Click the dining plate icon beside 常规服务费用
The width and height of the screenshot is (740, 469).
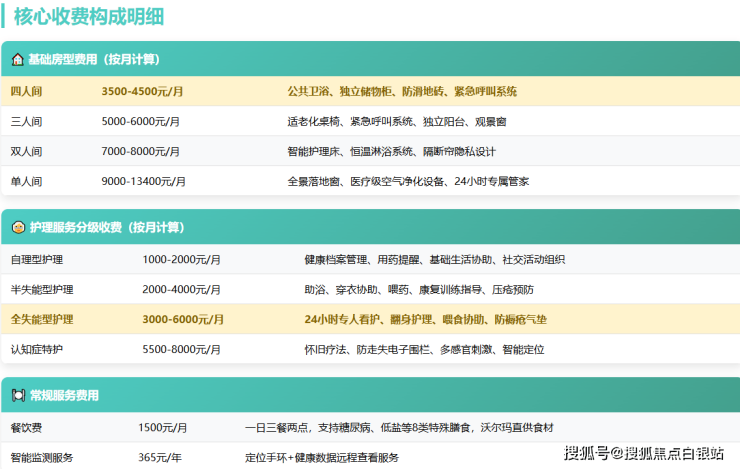(x=17, y=395)
